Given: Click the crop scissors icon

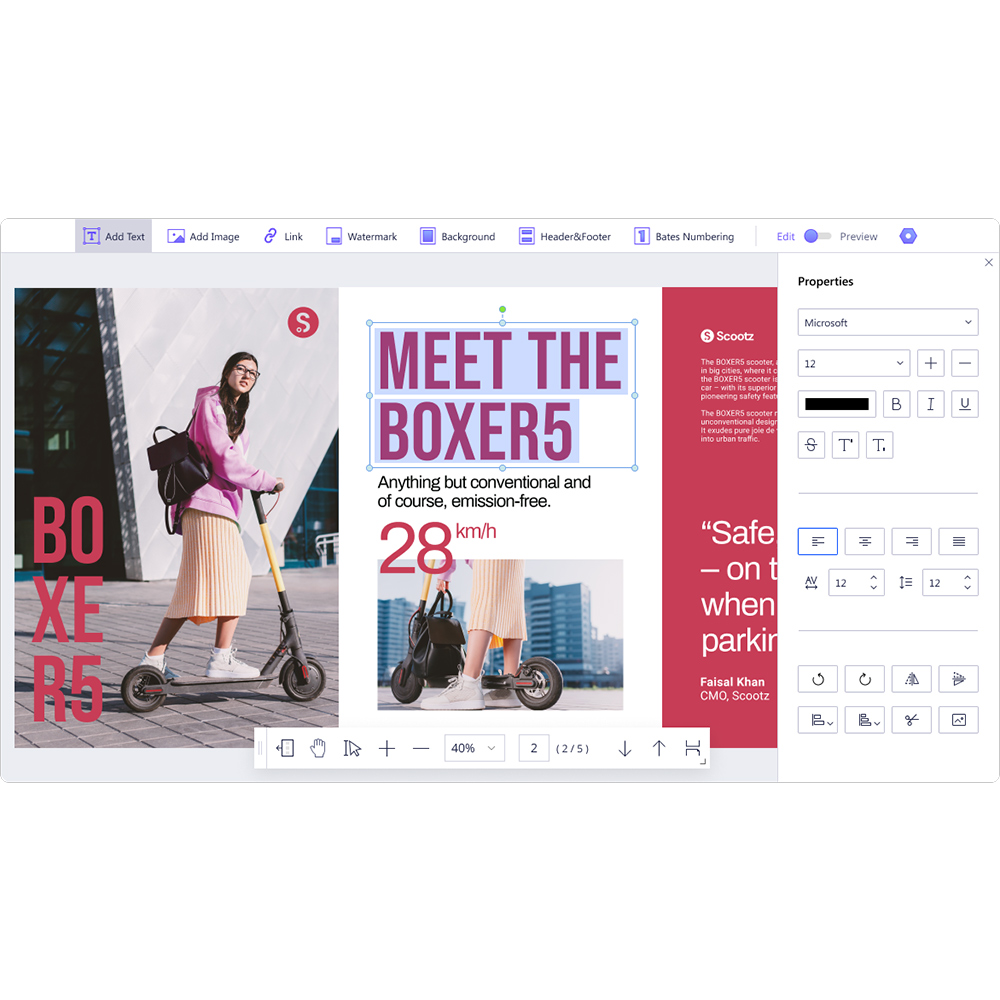Looking at the screenshot, I should point(911,720).
